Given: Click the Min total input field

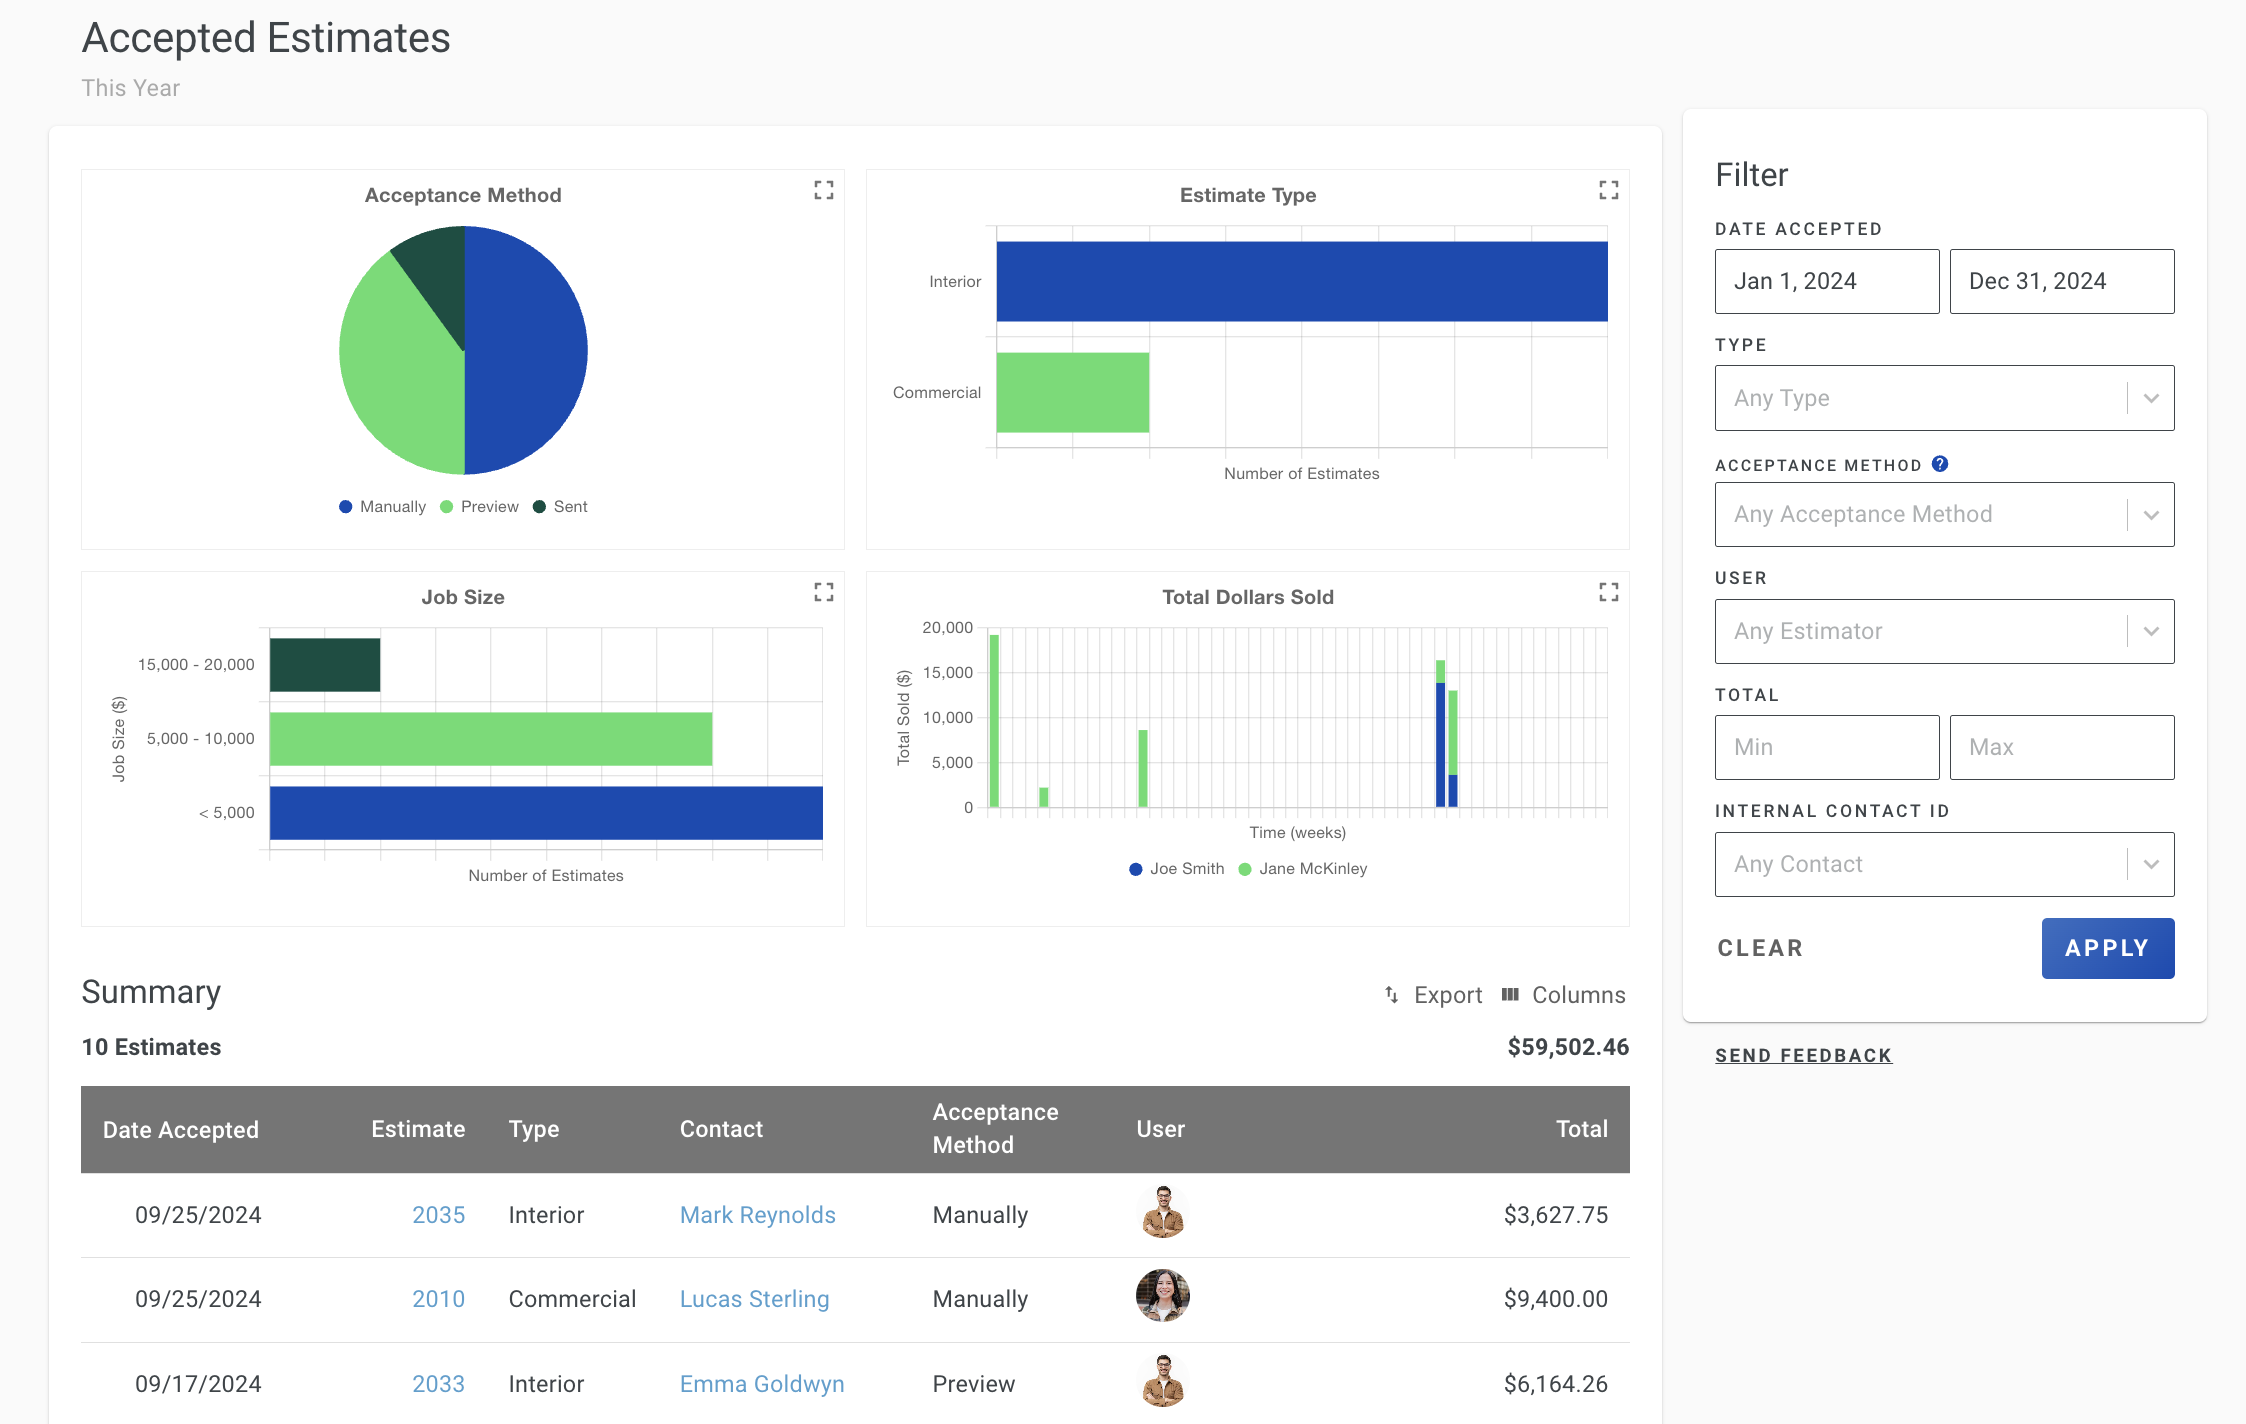Looking at the screenshot, I should 1827,747.
